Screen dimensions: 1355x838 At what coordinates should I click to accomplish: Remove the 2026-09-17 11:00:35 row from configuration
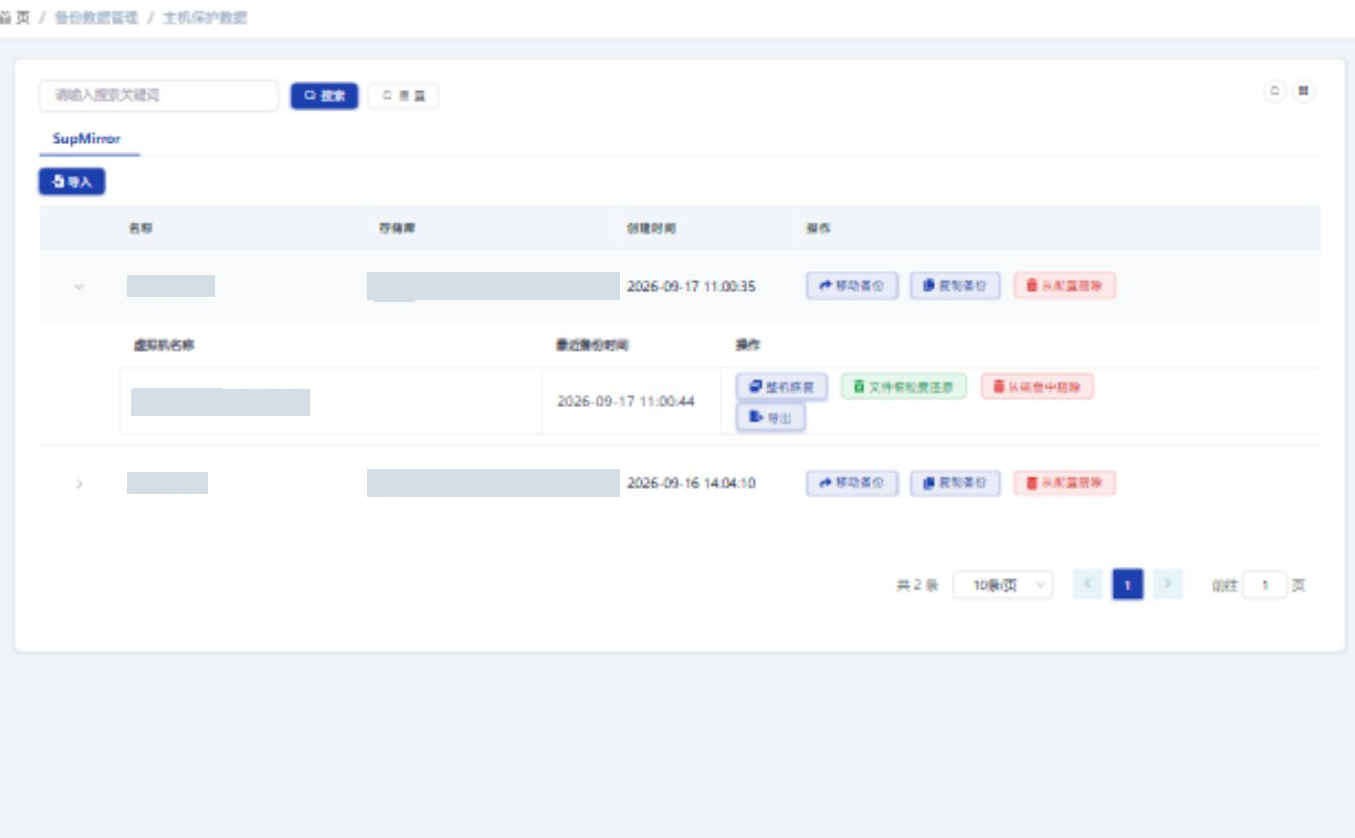[1065, 286]
